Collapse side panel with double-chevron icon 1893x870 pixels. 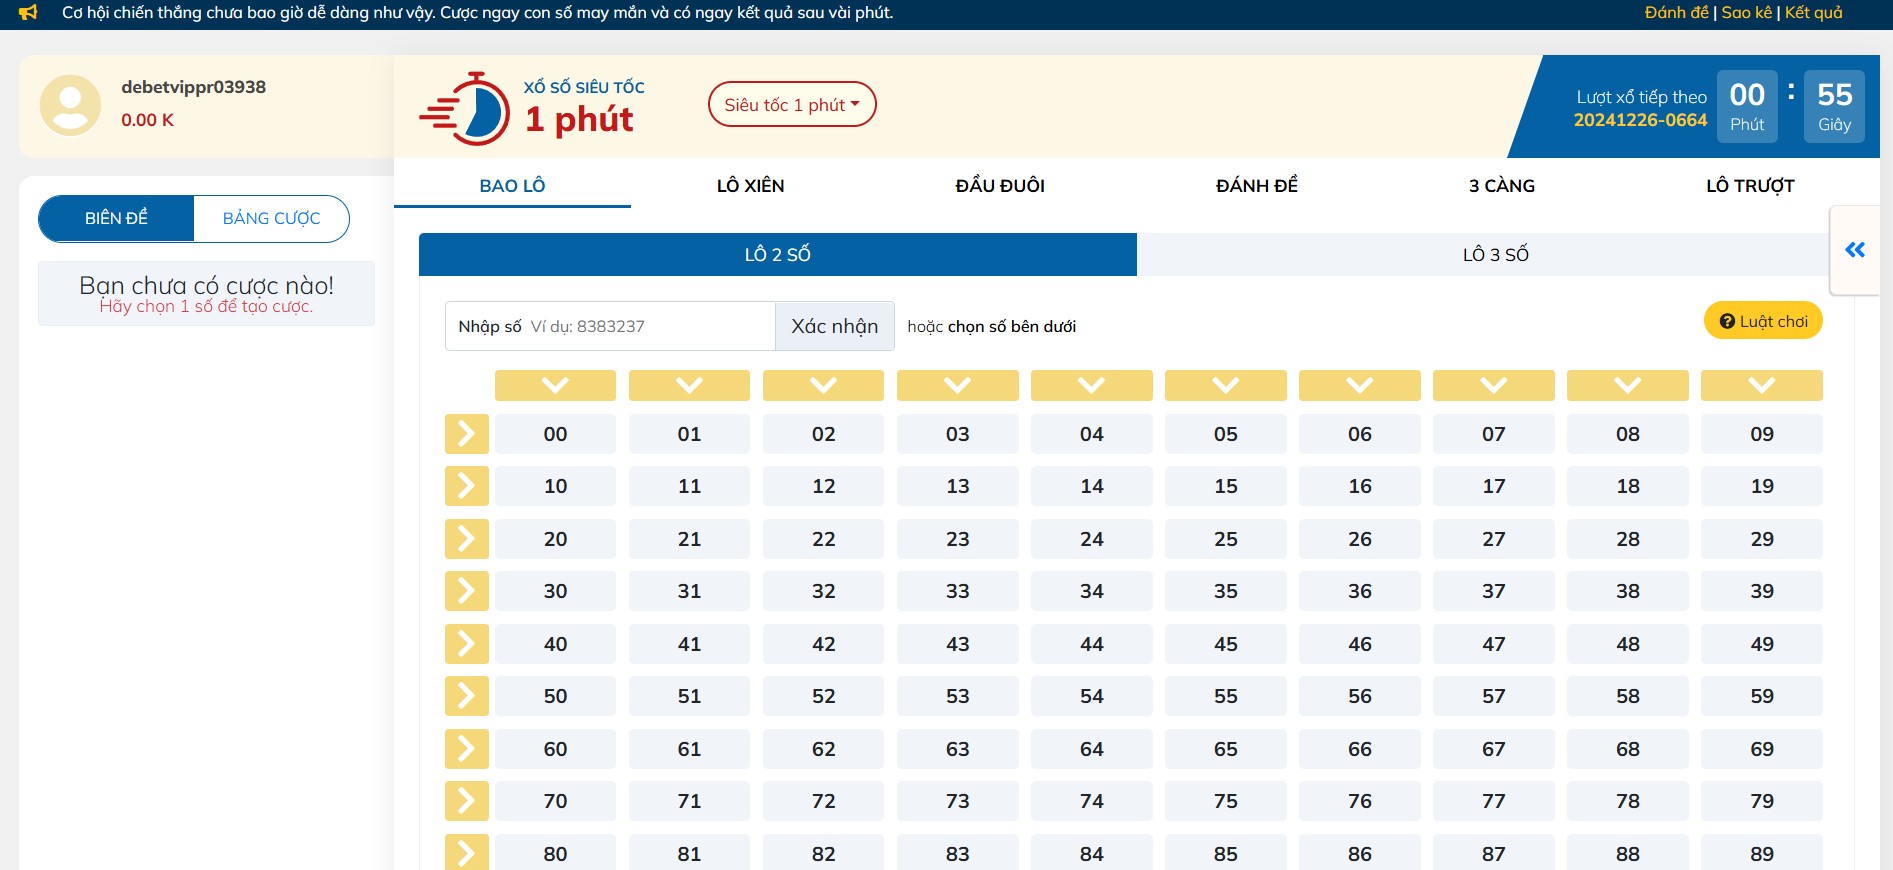click(1854, 250)
